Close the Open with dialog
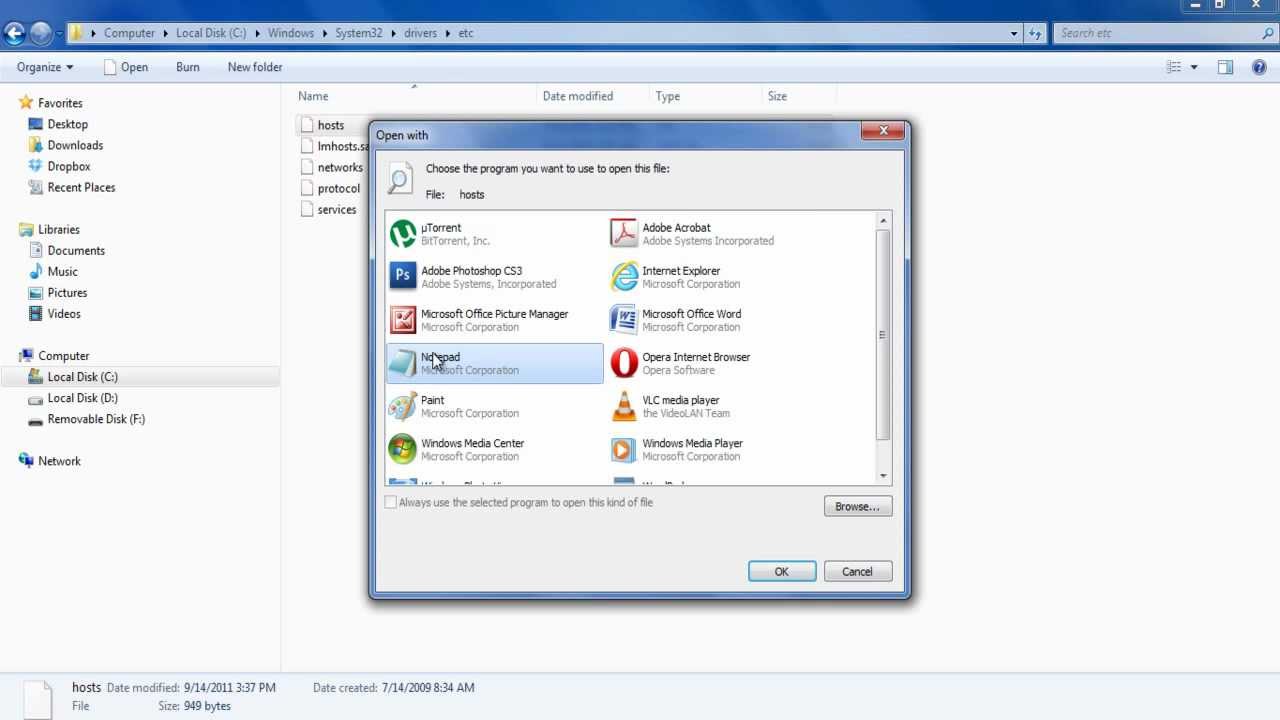The height and width of the screenshot is (720, 1280). (x=883, y=131)
